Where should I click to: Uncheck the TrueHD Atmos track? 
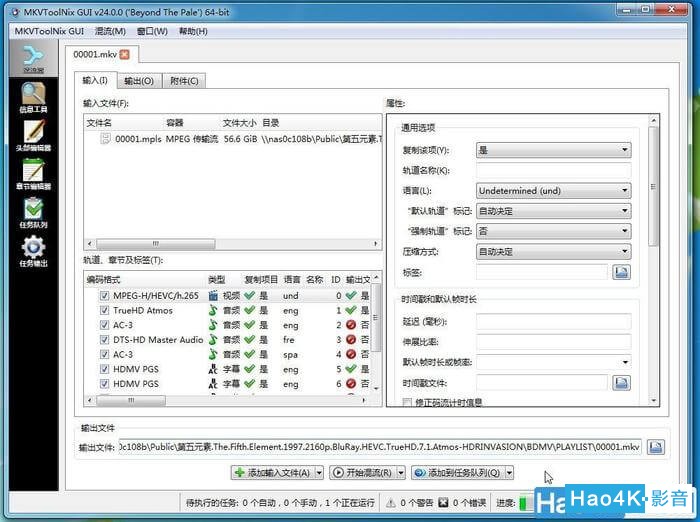point(104,310)
